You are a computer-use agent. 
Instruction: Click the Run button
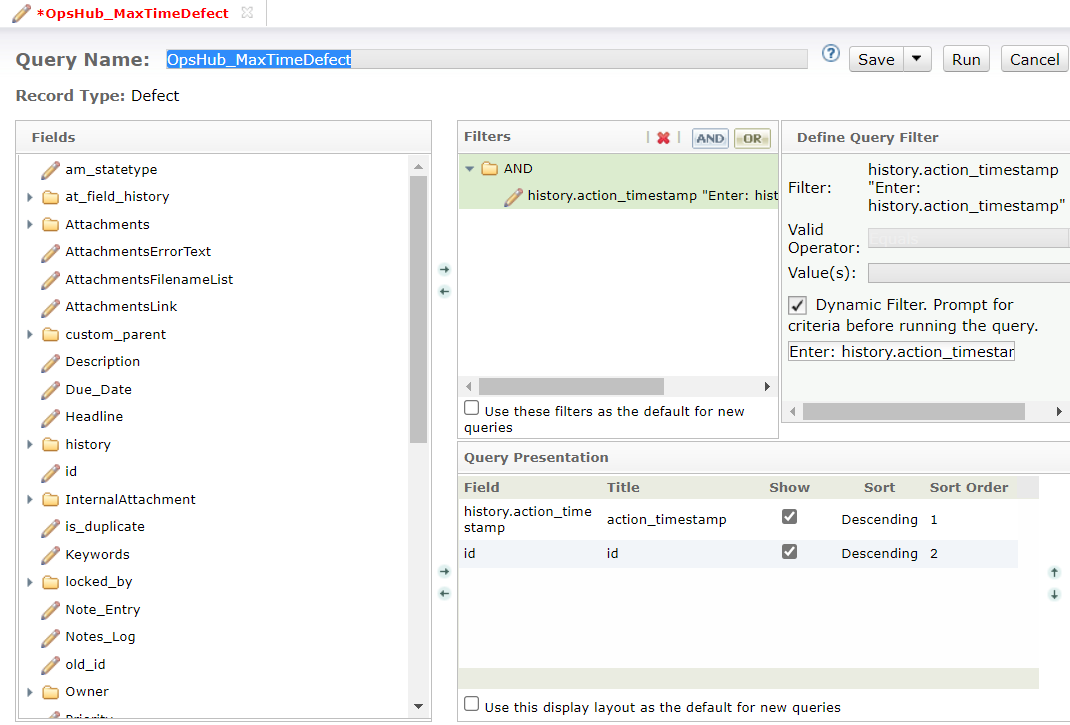[965, 59]
